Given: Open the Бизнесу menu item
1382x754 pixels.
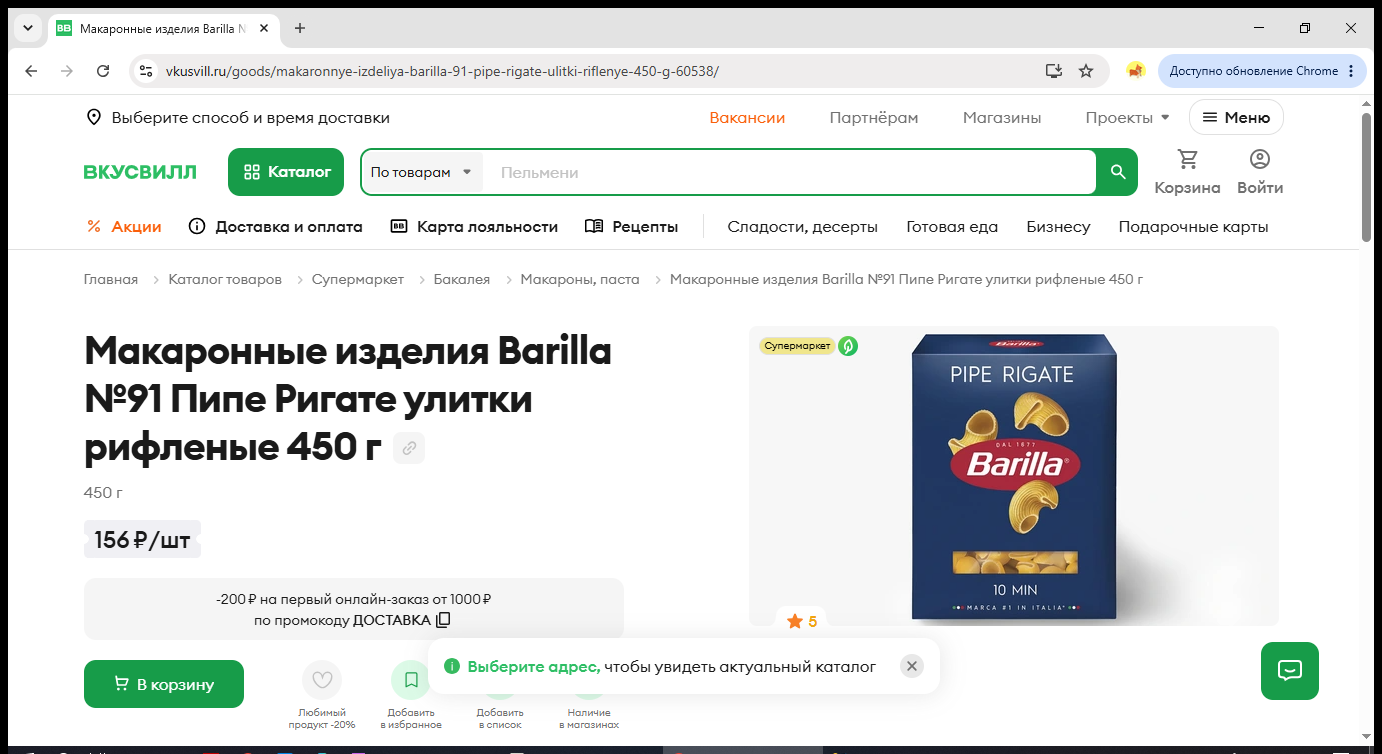Looking at the screenshot, I should pyautogui.click(x=1058, y=227).
